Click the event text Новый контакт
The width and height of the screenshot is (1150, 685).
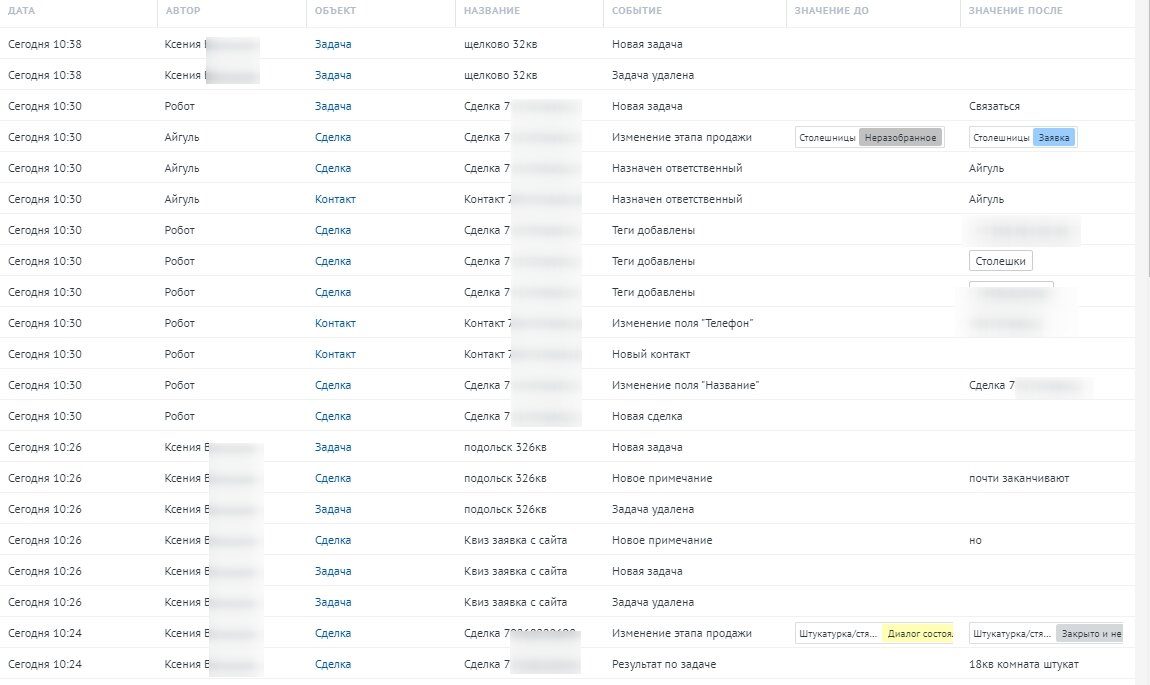pos(651,354)
